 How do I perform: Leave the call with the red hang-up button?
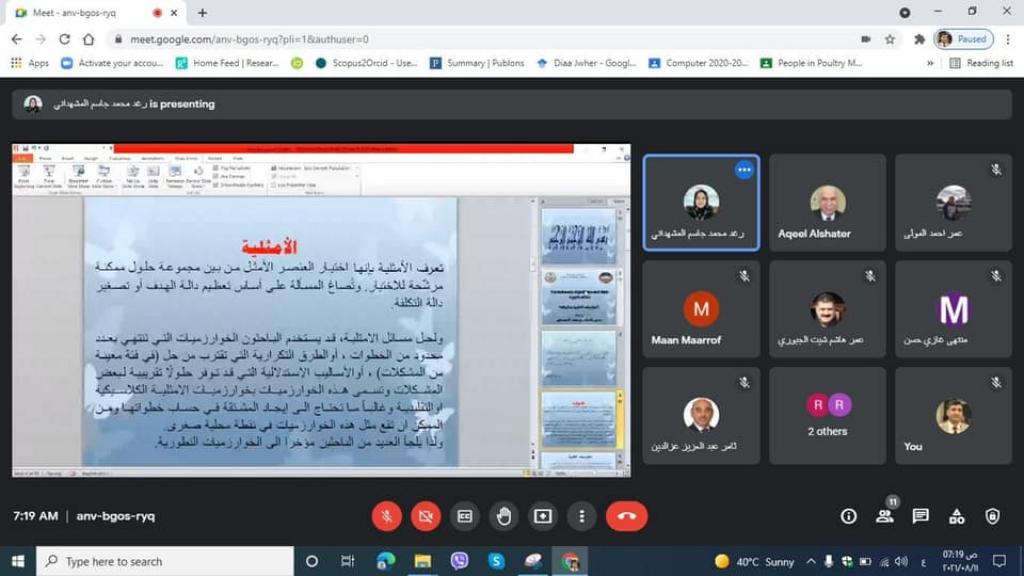tap(627, 516)
